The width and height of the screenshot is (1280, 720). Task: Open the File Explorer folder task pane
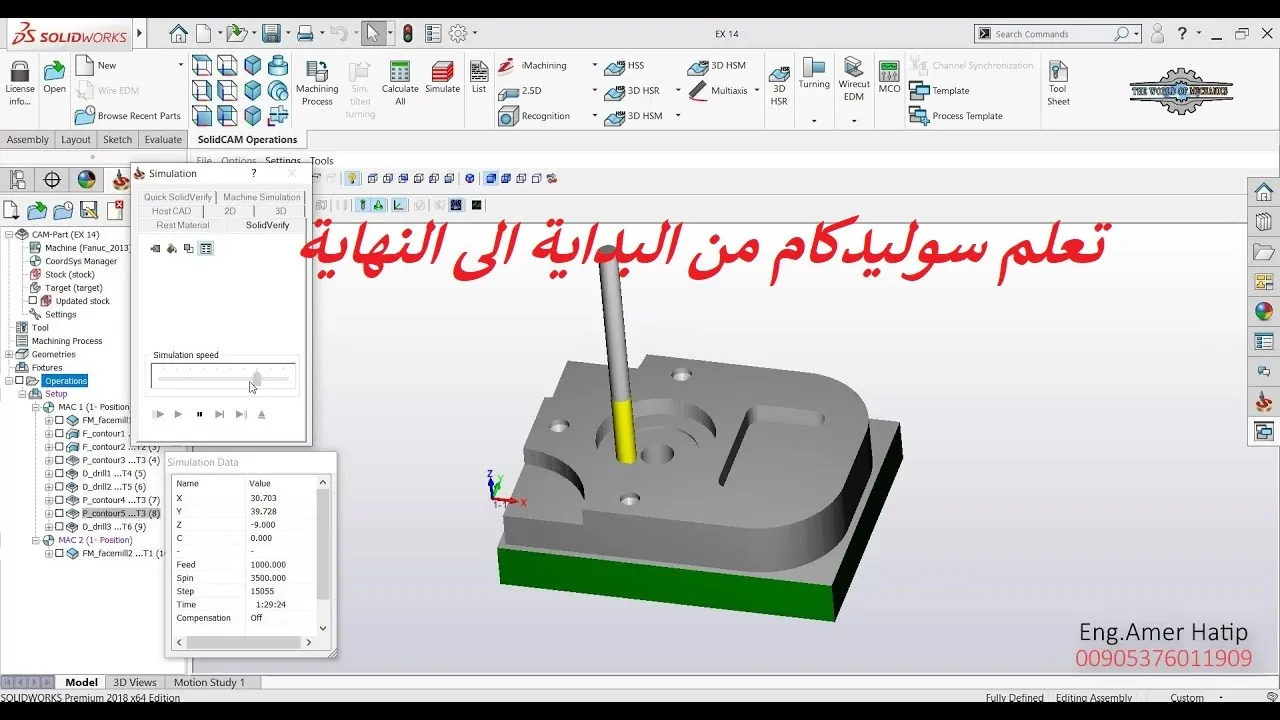[x=1264, y=251]
